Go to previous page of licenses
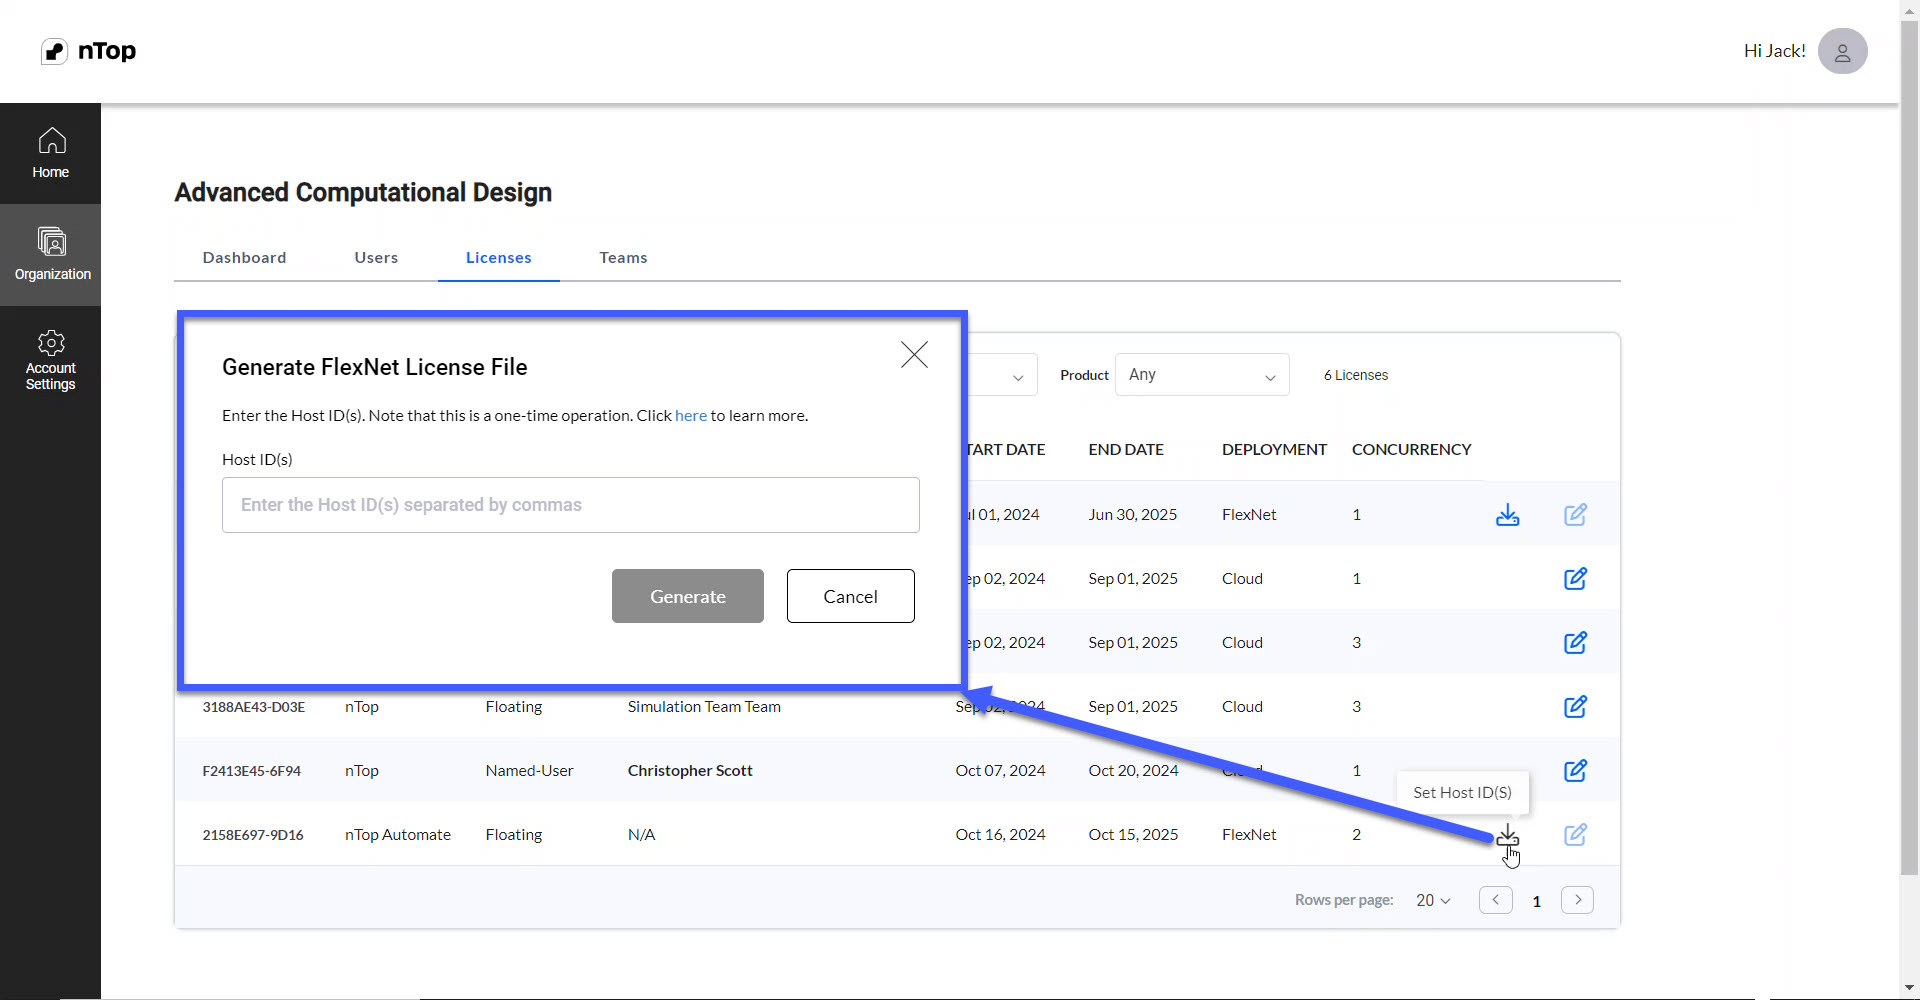 [1495, 900]
